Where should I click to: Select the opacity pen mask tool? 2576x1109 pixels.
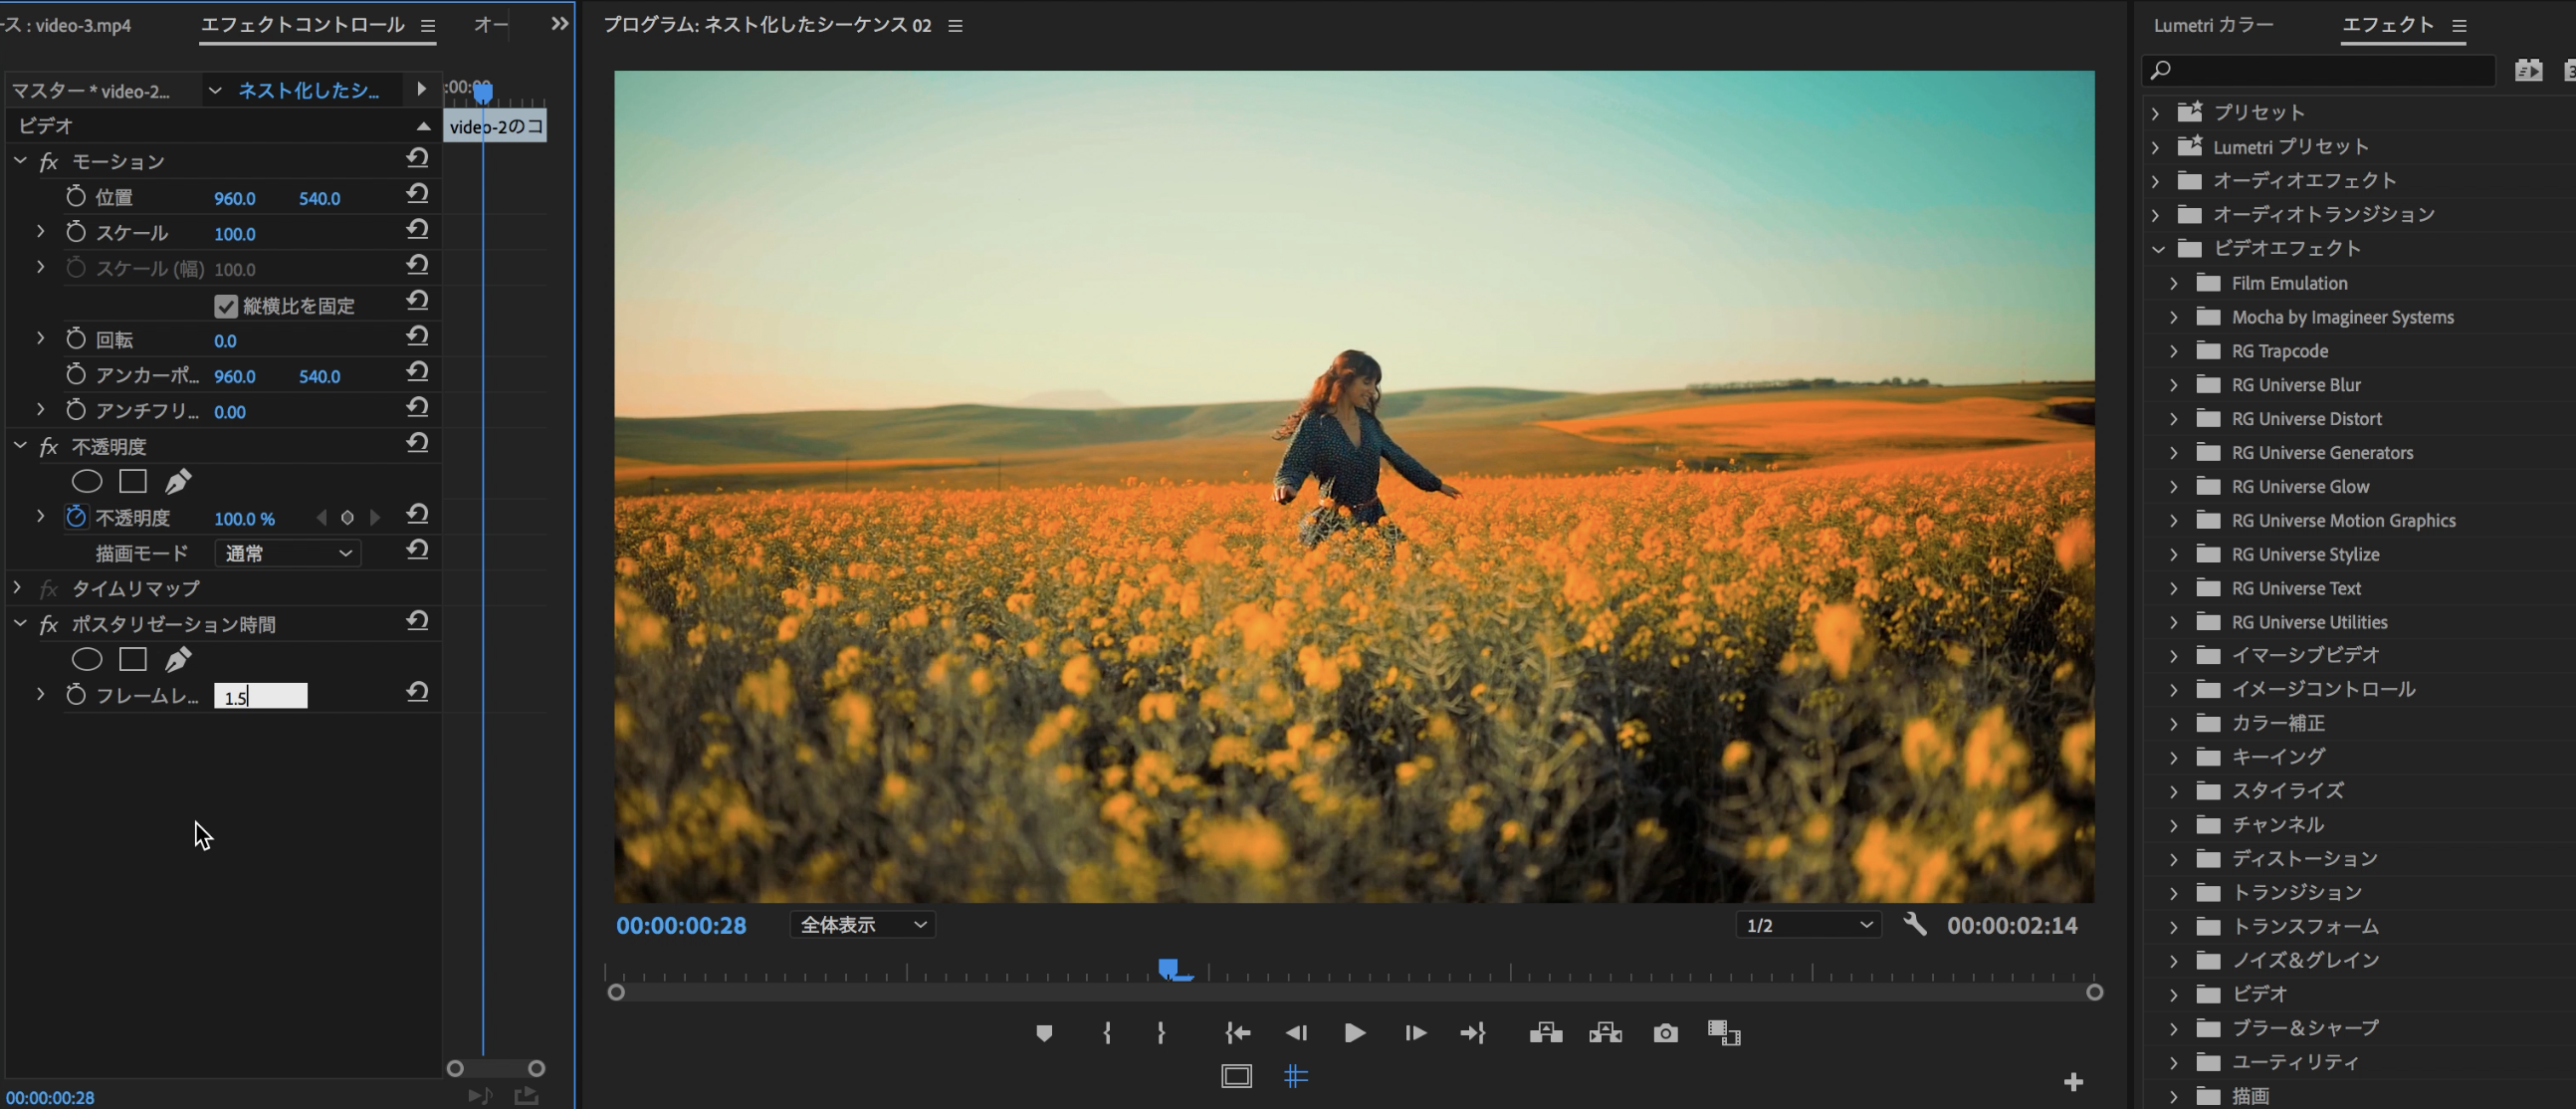point(177,482)
